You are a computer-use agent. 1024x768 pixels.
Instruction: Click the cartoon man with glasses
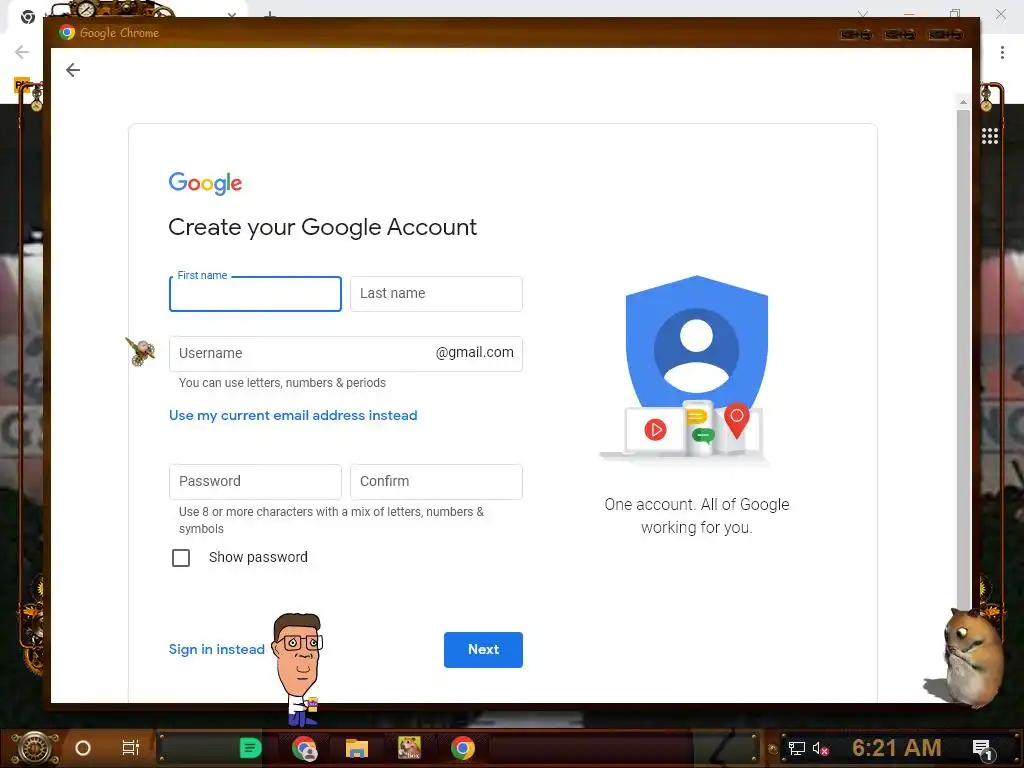tap(298, 669)
